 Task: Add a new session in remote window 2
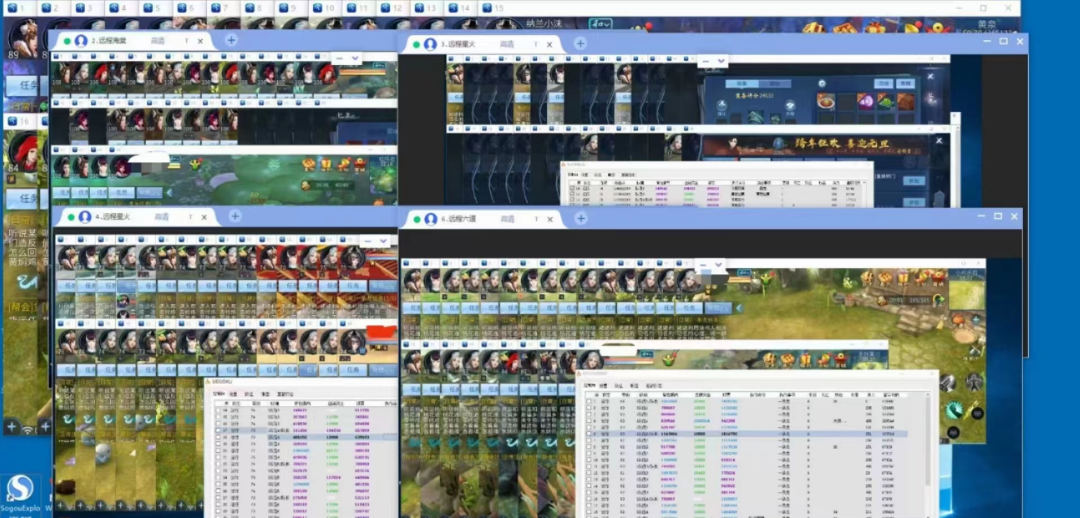[x=231, y=41]
